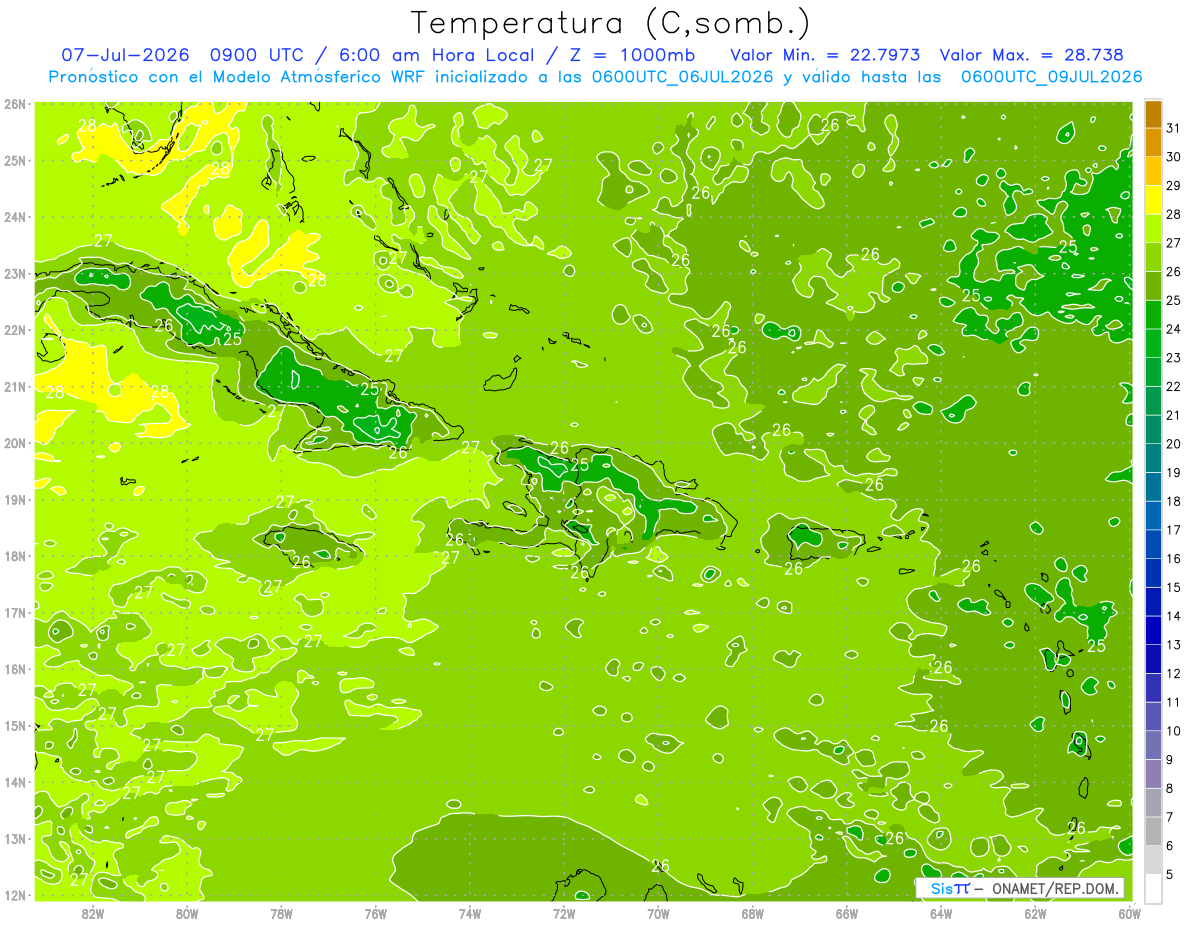Click the init time "0600UTC_06JUL2026"
The width and height of the screenshot is (1200, 927).
[x=682, y=76]
